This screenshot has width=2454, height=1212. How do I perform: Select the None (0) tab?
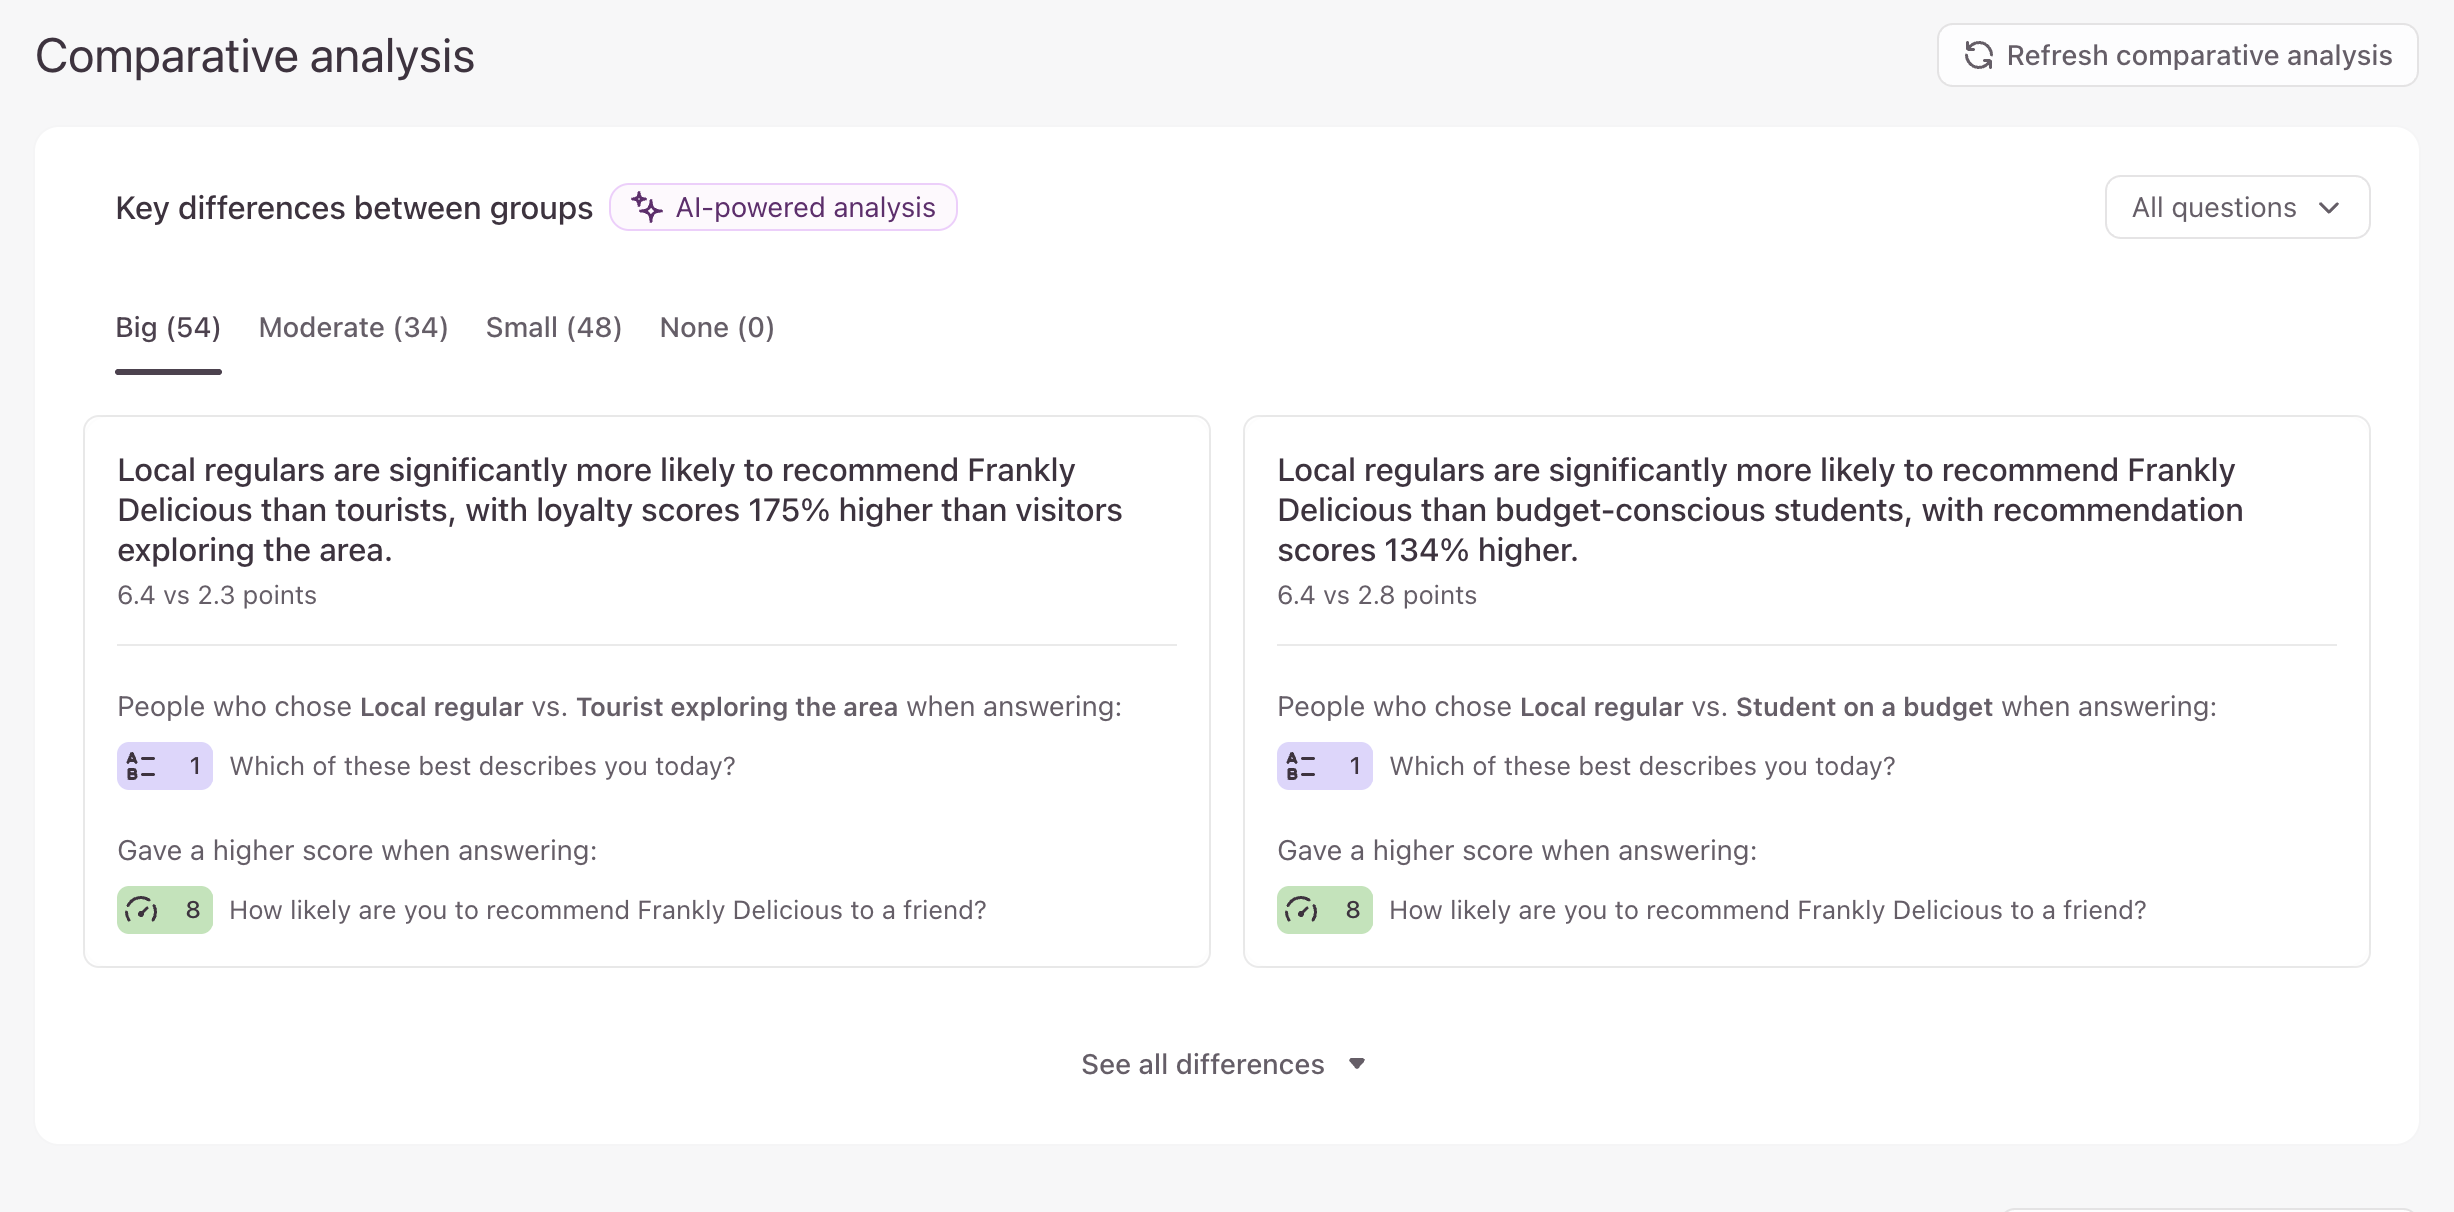pyautogui.click(x=717, y=327)
